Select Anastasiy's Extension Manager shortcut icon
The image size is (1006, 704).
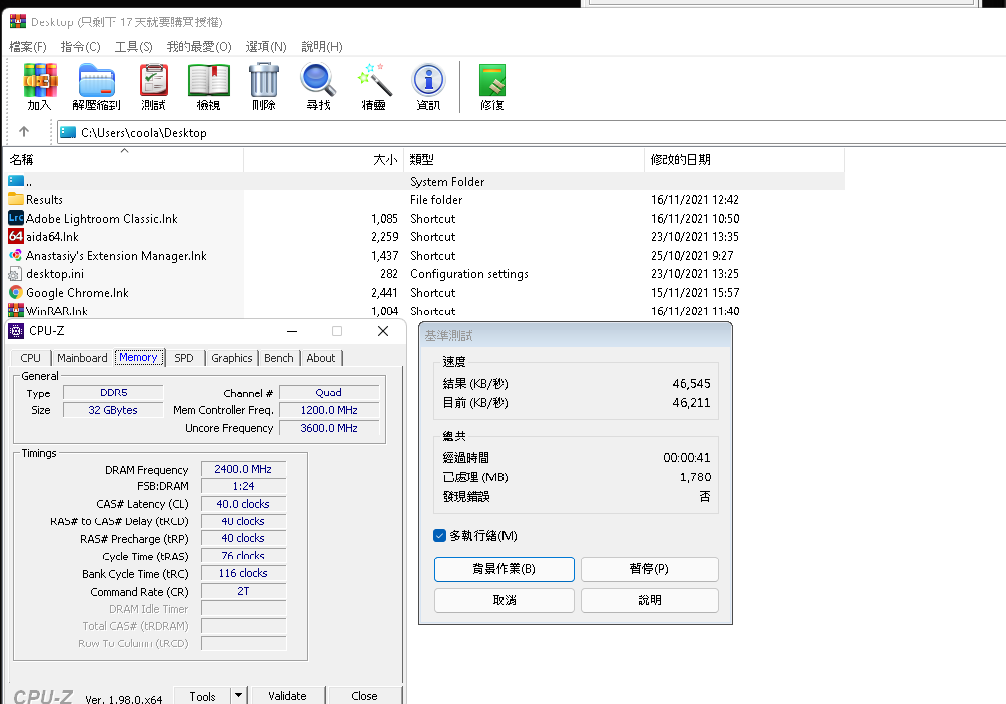point(16,255)
